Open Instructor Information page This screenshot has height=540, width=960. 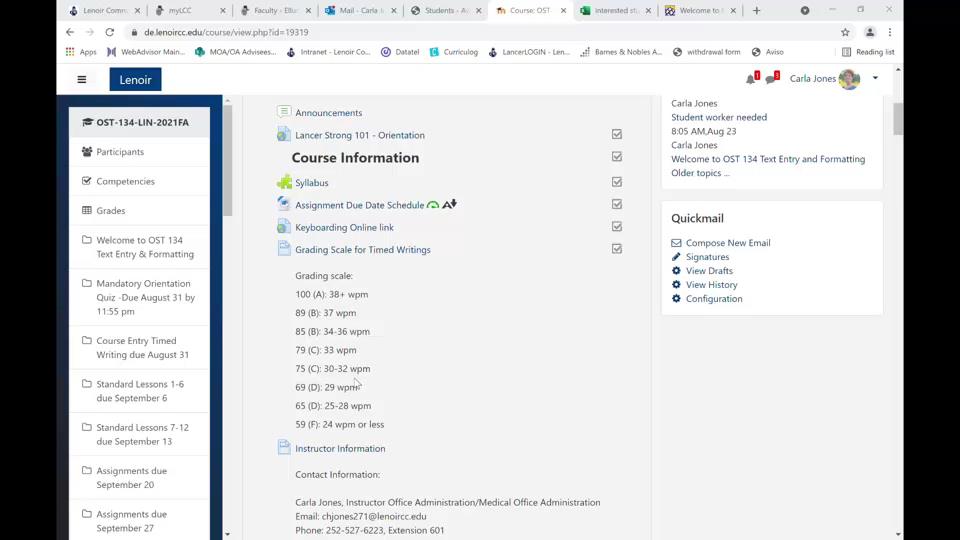[340, 449]
